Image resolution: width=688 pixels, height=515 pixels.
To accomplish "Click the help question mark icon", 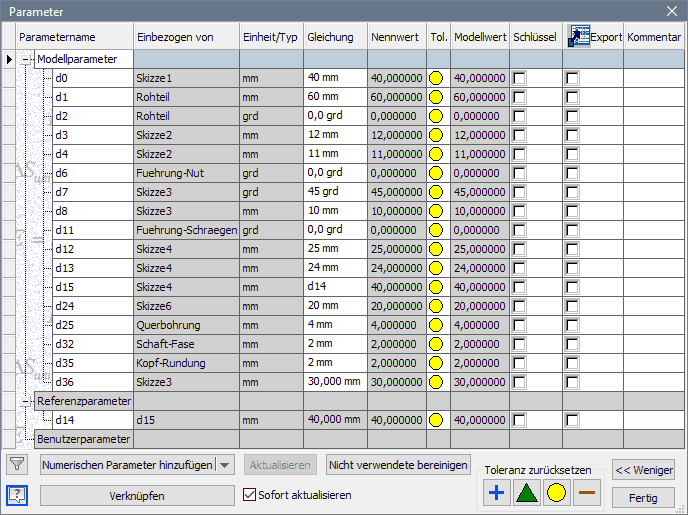I will pyautogui.click(x=17, y=495).
